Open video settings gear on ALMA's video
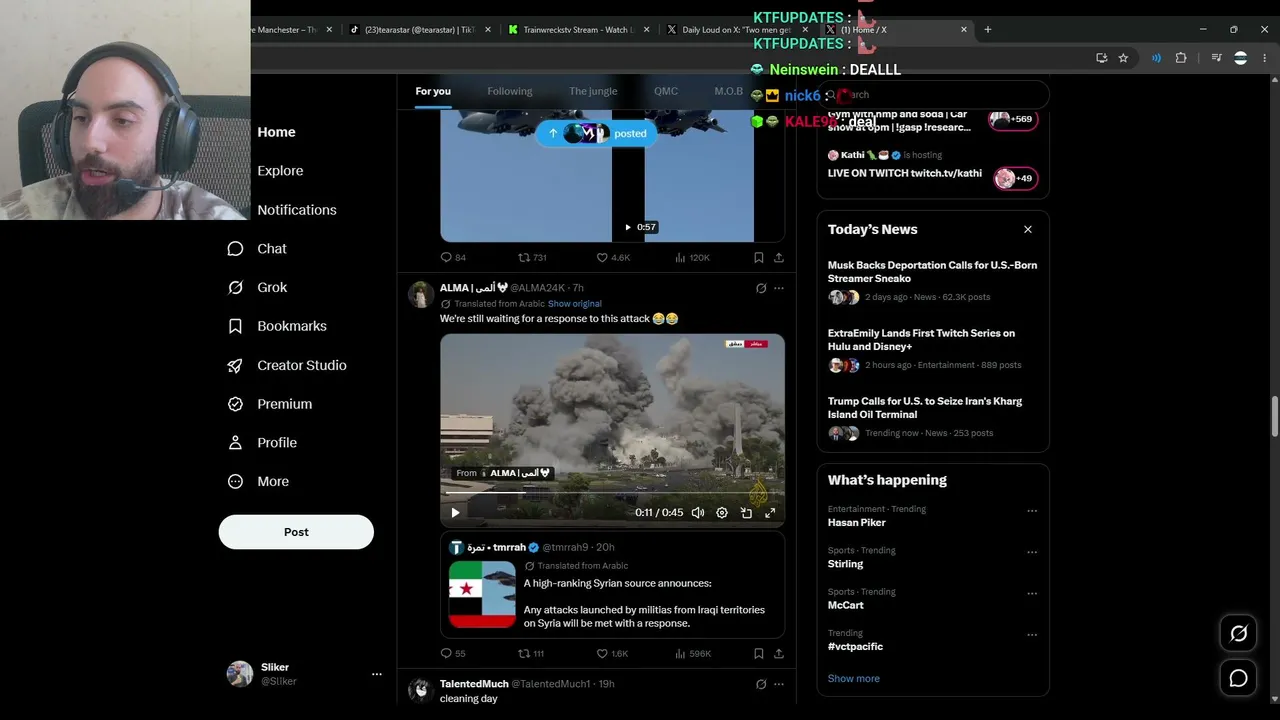Image resolution: width=1280 pixels, height=720 pixels. 722,513
